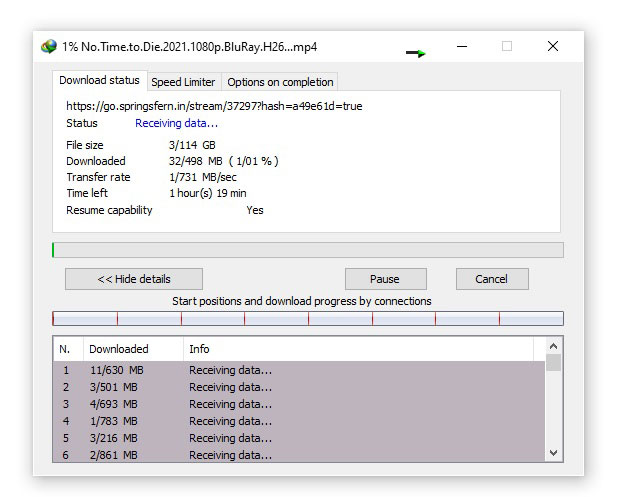Click the N. column header
Viewport: 619px width, 497px height.
click(x=68, y=349)
